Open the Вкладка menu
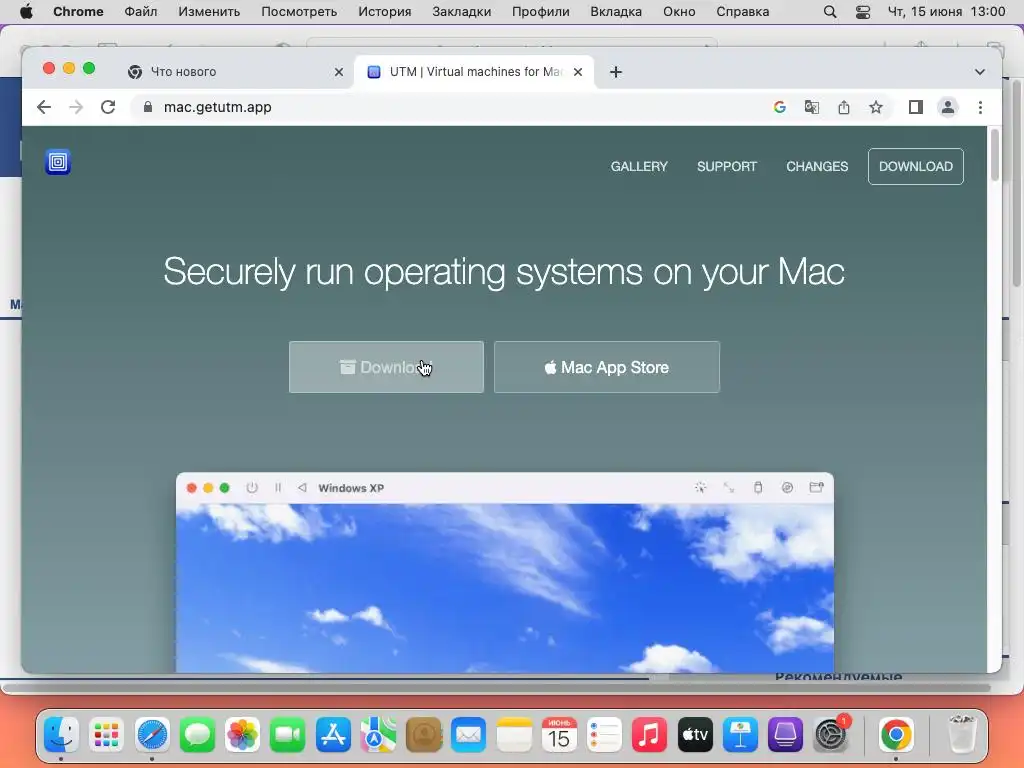The image size is (1024, 768). click(616, 12)
